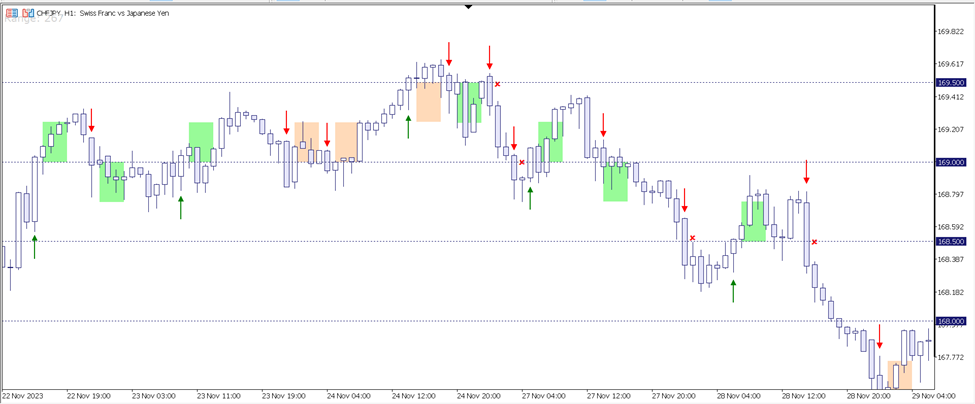
Task: Select the 169.500 level price label
Action: pos(951,82)
